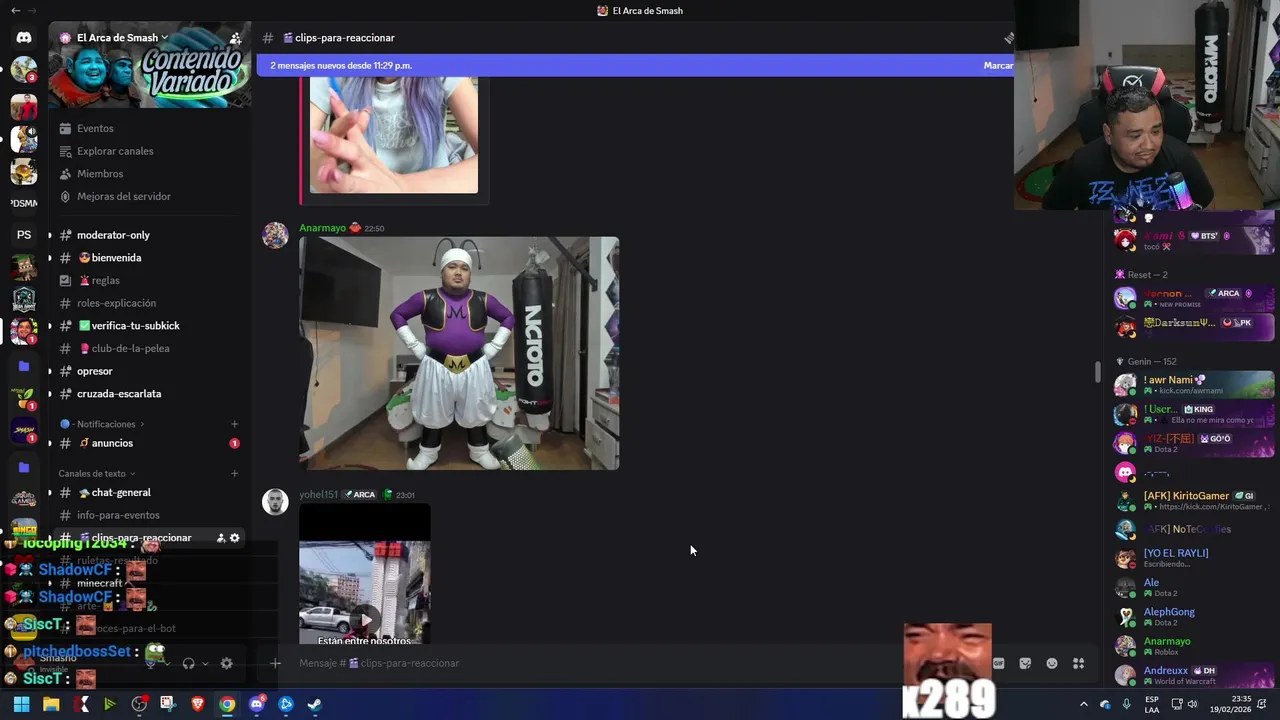Show hidden system tray icons
Screen dimensions: 1280x720
1083,704
